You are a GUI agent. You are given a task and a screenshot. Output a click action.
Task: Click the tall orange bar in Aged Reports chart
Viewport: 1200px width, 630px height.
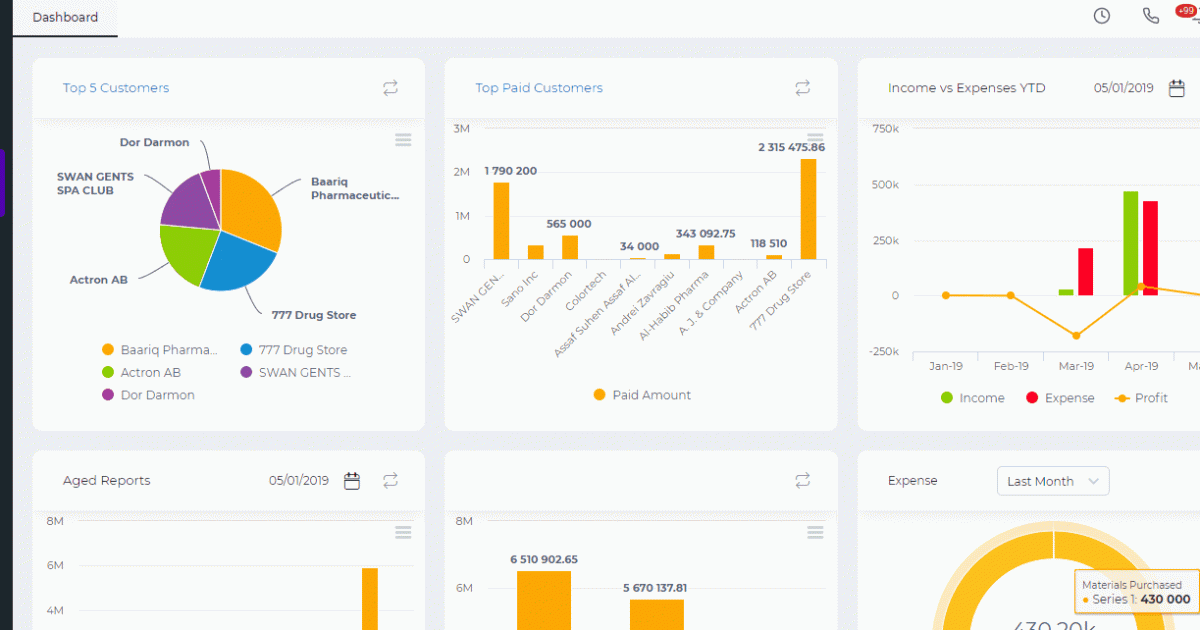coord(370,599)
